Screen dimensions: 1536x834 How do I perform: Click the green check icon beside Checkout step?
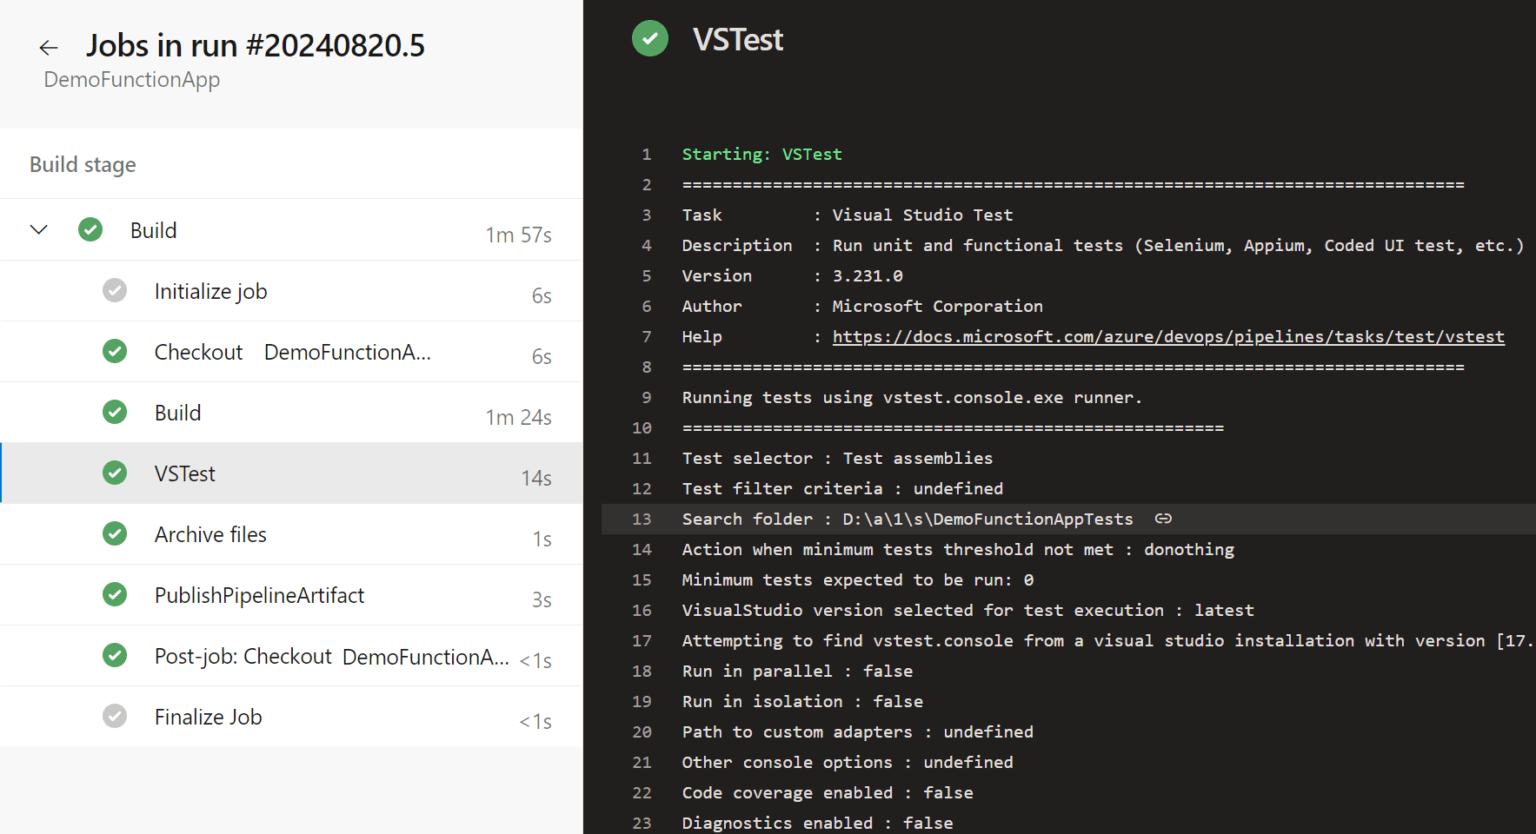pos(115,352)
